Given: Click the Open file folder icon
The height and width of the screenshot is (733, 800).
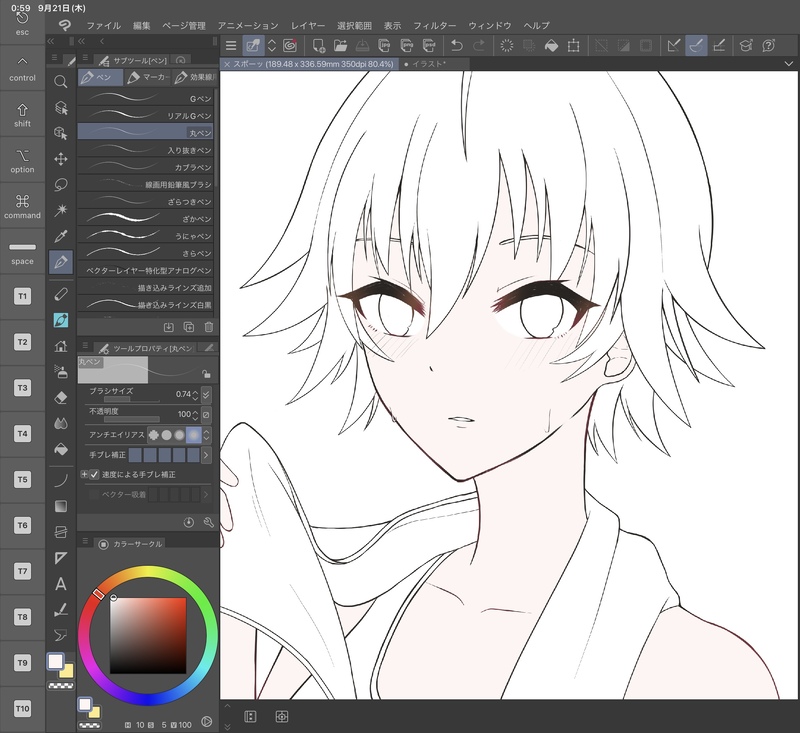Looking at the screenshot, I should pos(340,46).
